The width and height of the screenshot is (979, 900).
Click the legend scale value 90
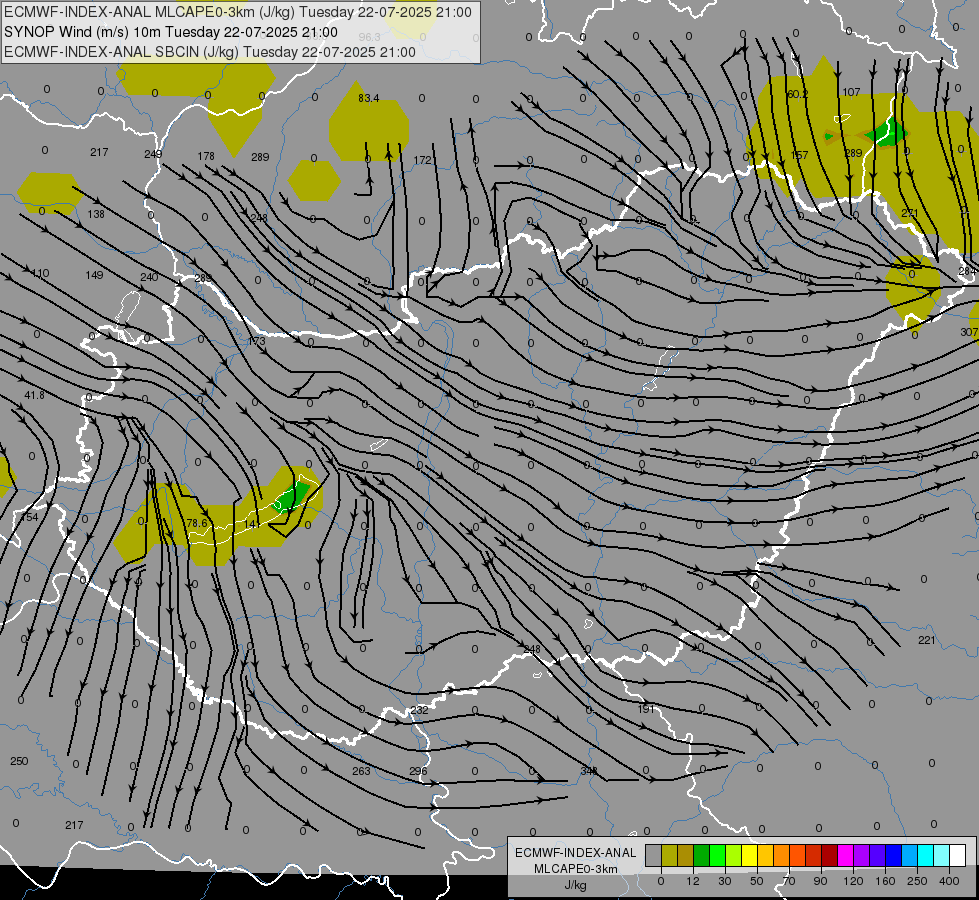point(820,881)
